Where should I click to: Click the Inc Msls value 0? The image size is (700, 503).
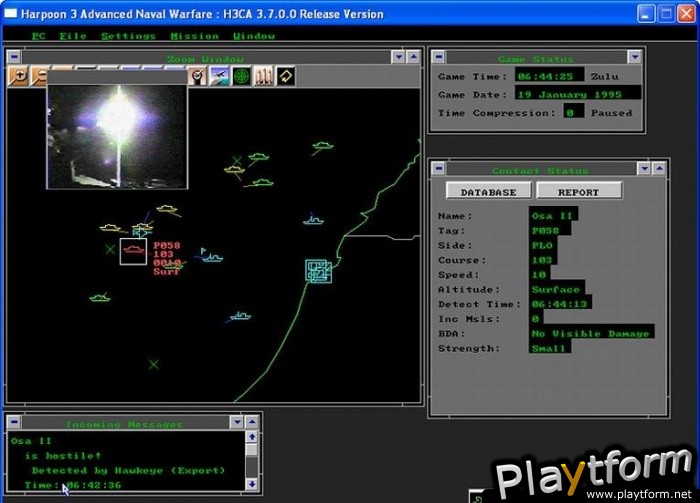(536, 319)
